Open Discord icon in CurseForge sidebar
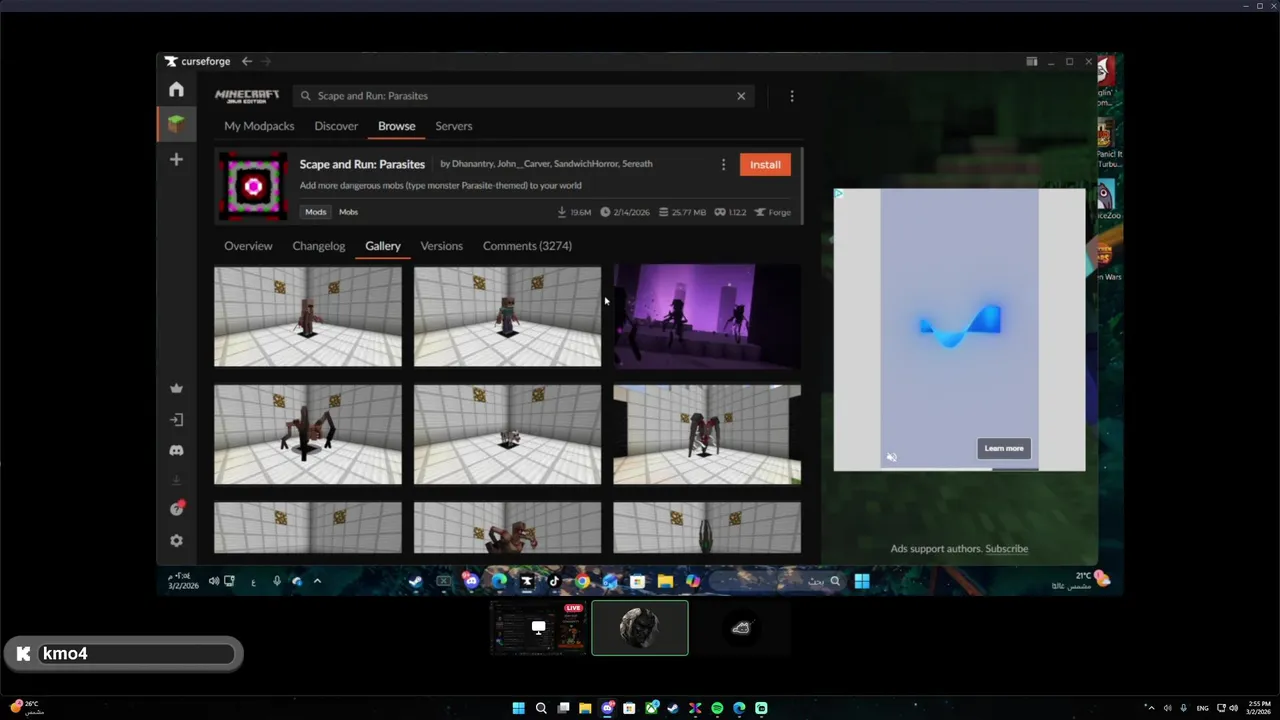The width and height of the screenshot is (1280, 720). click(x=176, y=451)
